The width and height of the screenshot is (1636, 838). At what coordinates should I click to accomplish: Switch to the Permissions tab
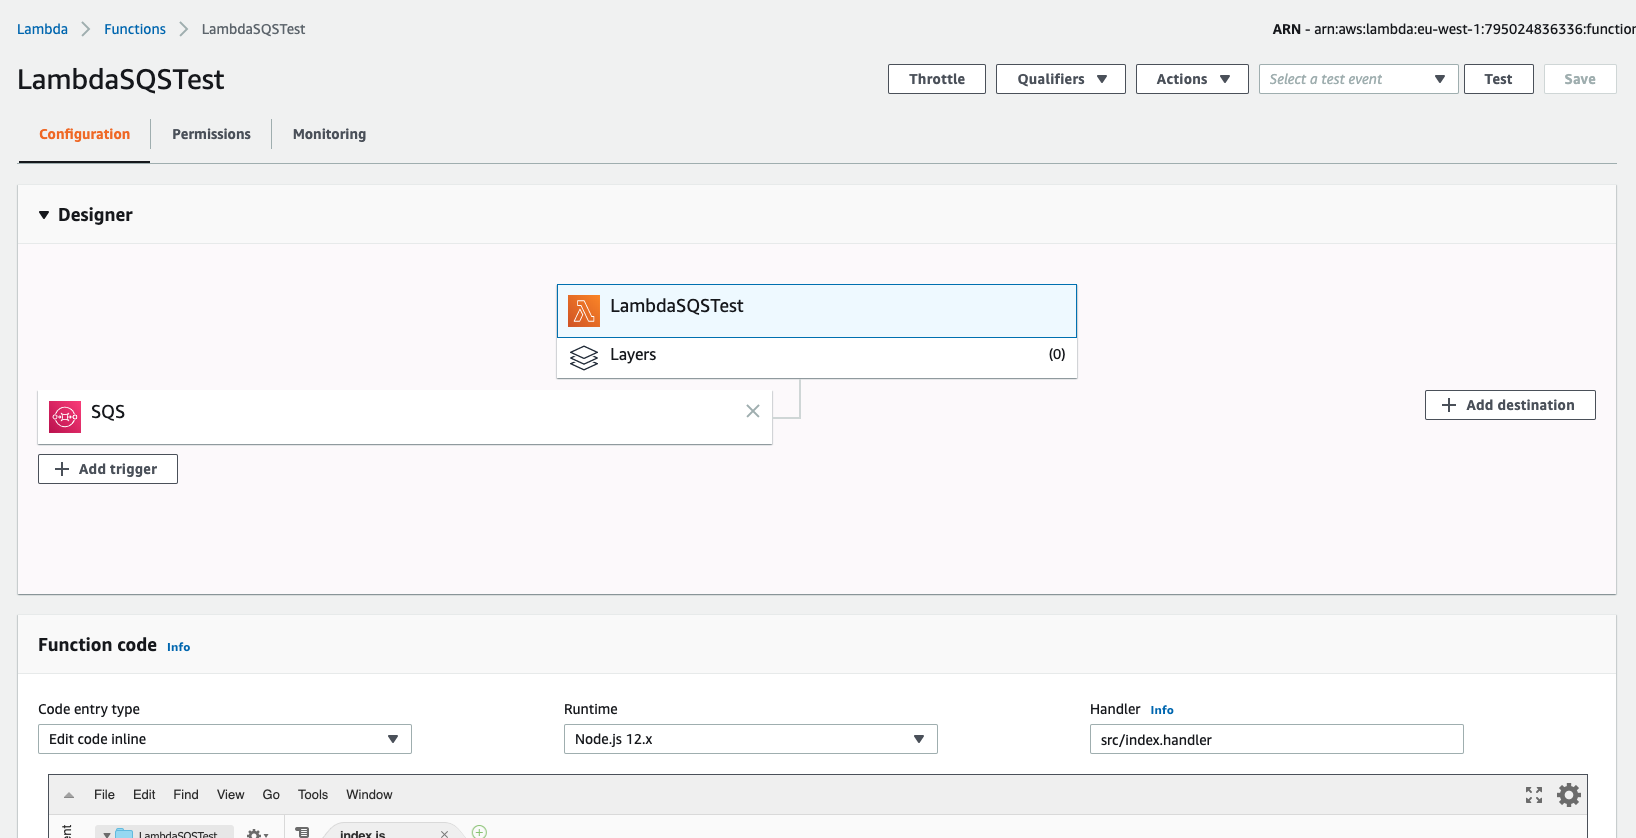tap(211, 134)
